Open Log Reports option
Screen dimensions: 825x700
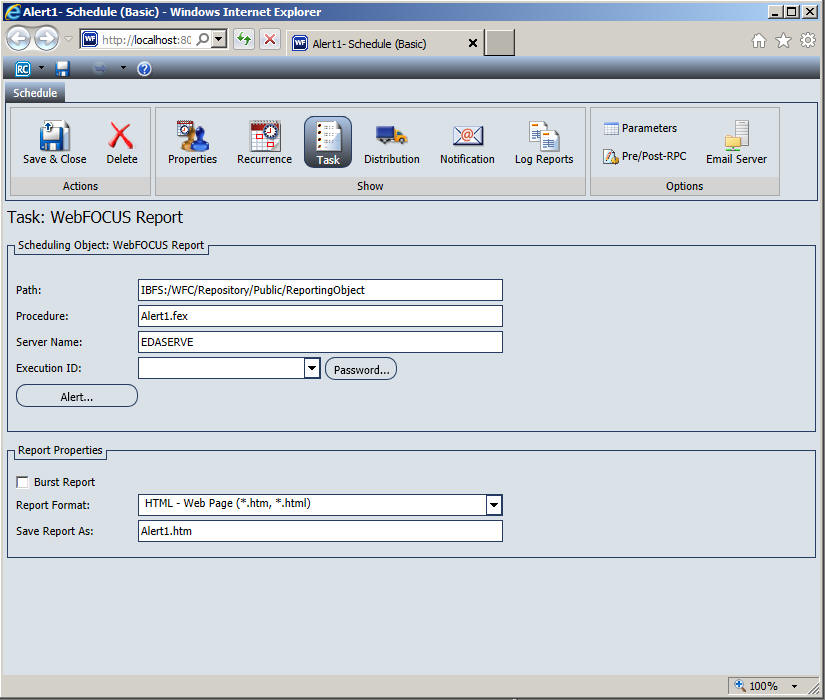[544, 143]
